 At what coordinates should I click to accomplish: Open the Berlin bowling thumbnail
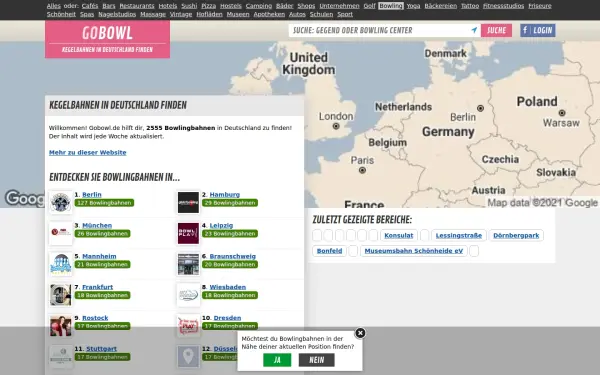[60, 202]
